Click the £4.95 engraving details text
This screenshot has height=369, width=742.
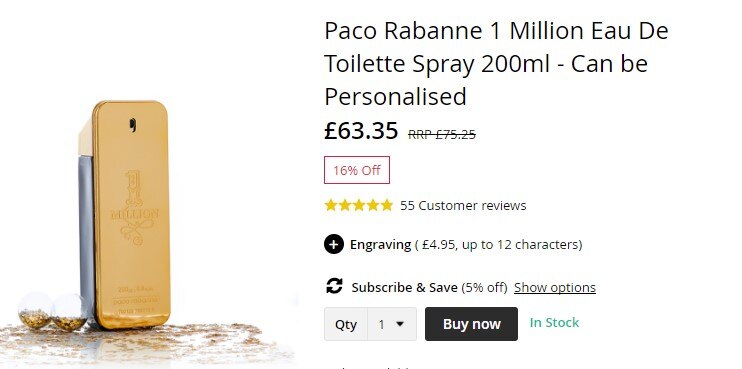click(x=498, y=245)
